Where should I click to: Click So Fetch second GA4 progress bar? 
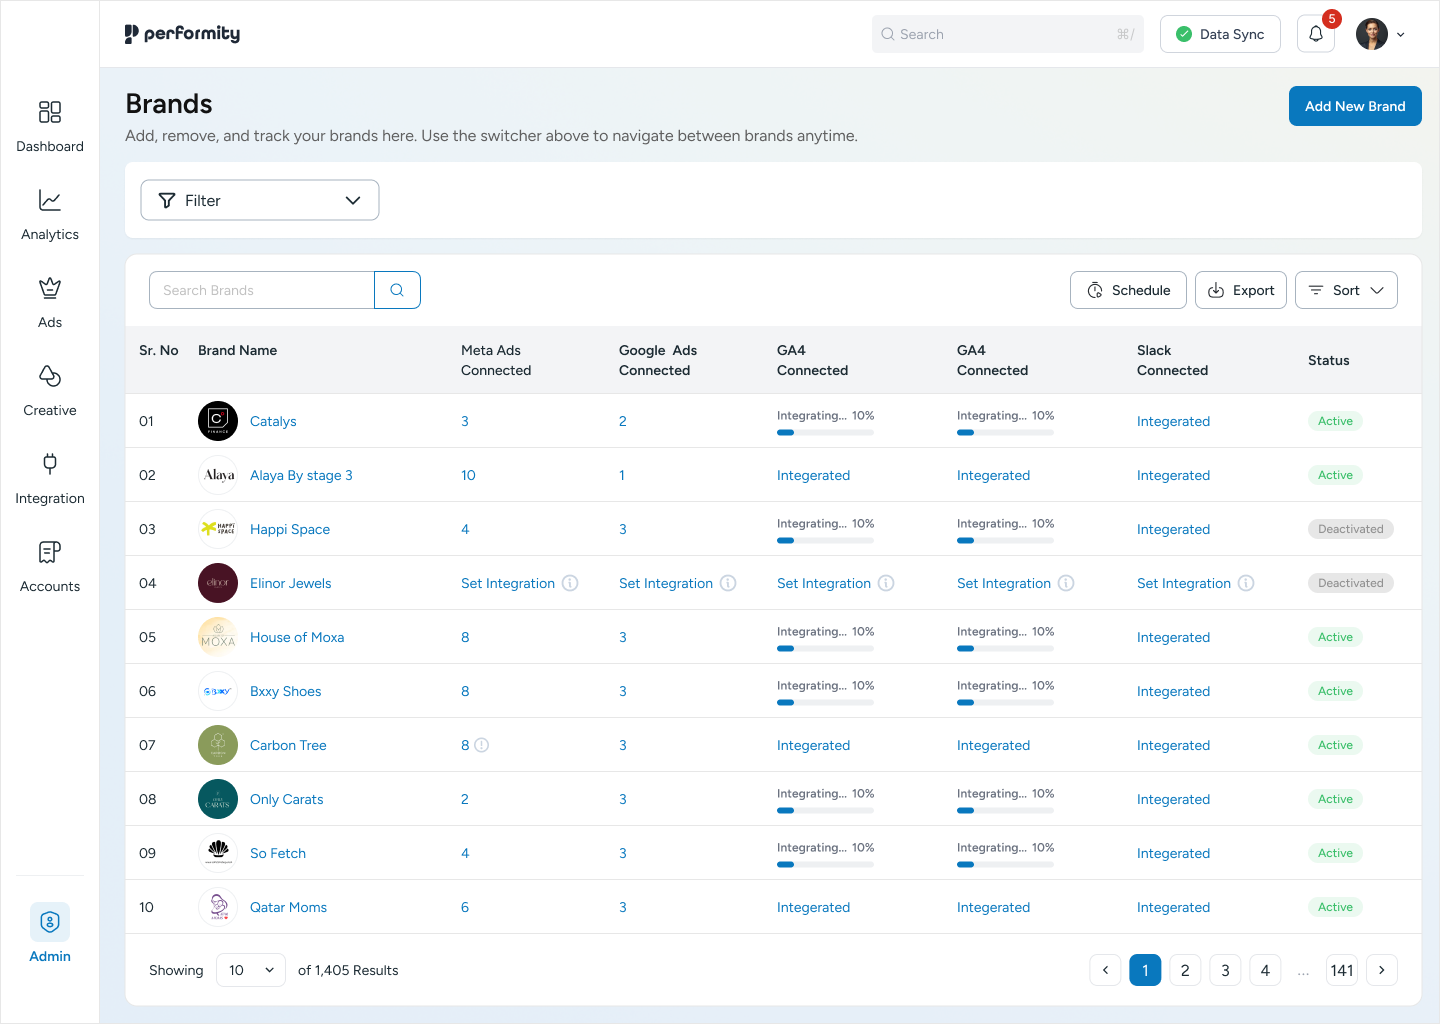1005,865
